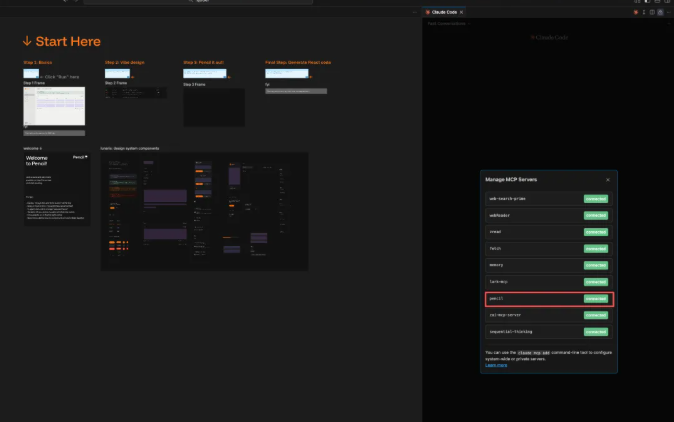The height and width of the screenshot is (422, 674).
Task: Toggle the pencil server connected status
Action: [x=596, y=298]
